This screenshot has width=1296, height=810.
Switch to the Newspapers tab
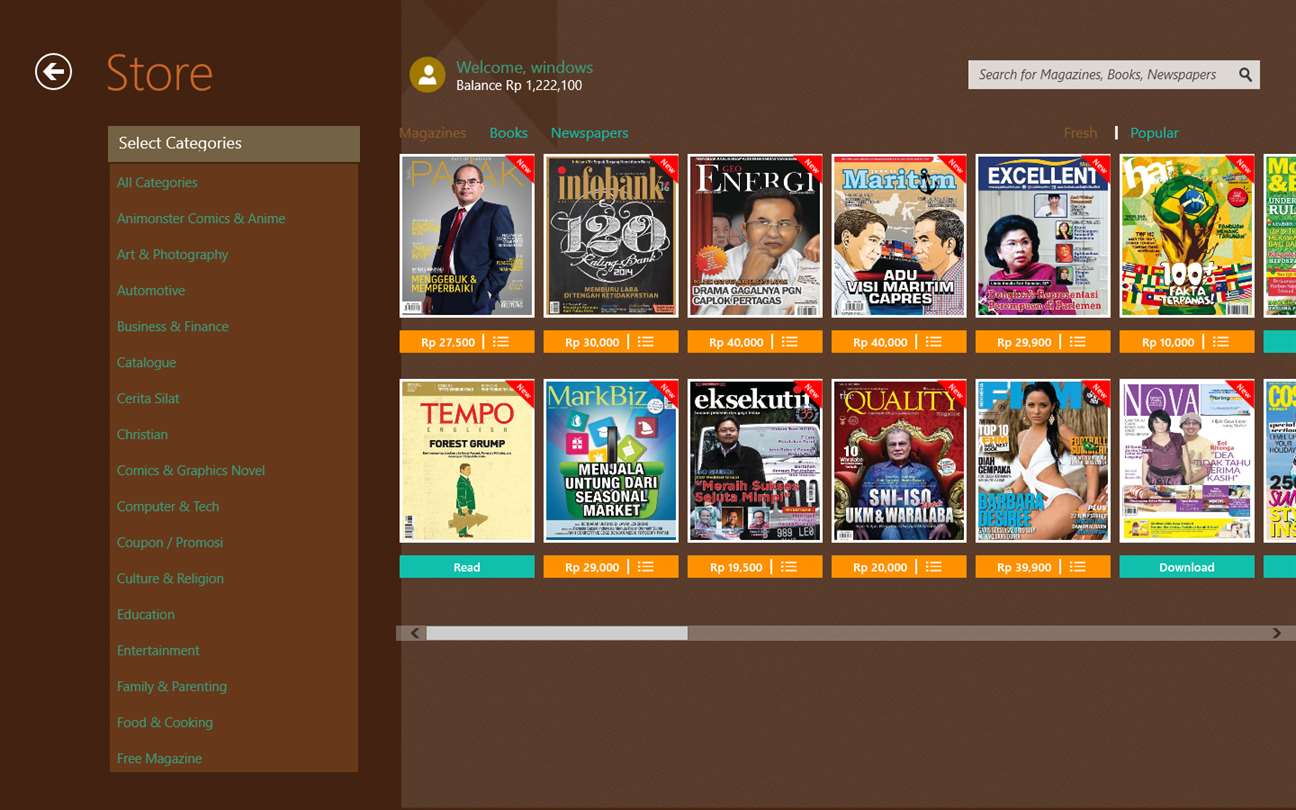(589, 133)
